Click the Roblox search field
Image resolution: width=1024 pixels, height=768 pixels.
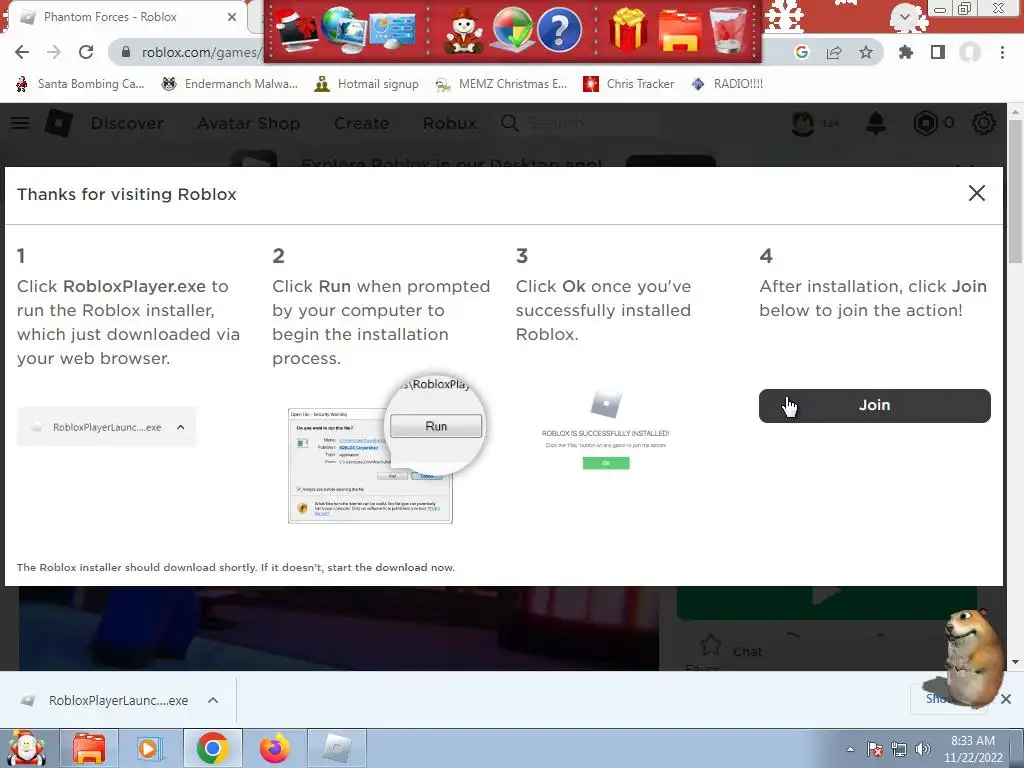[x=580, y=123]
